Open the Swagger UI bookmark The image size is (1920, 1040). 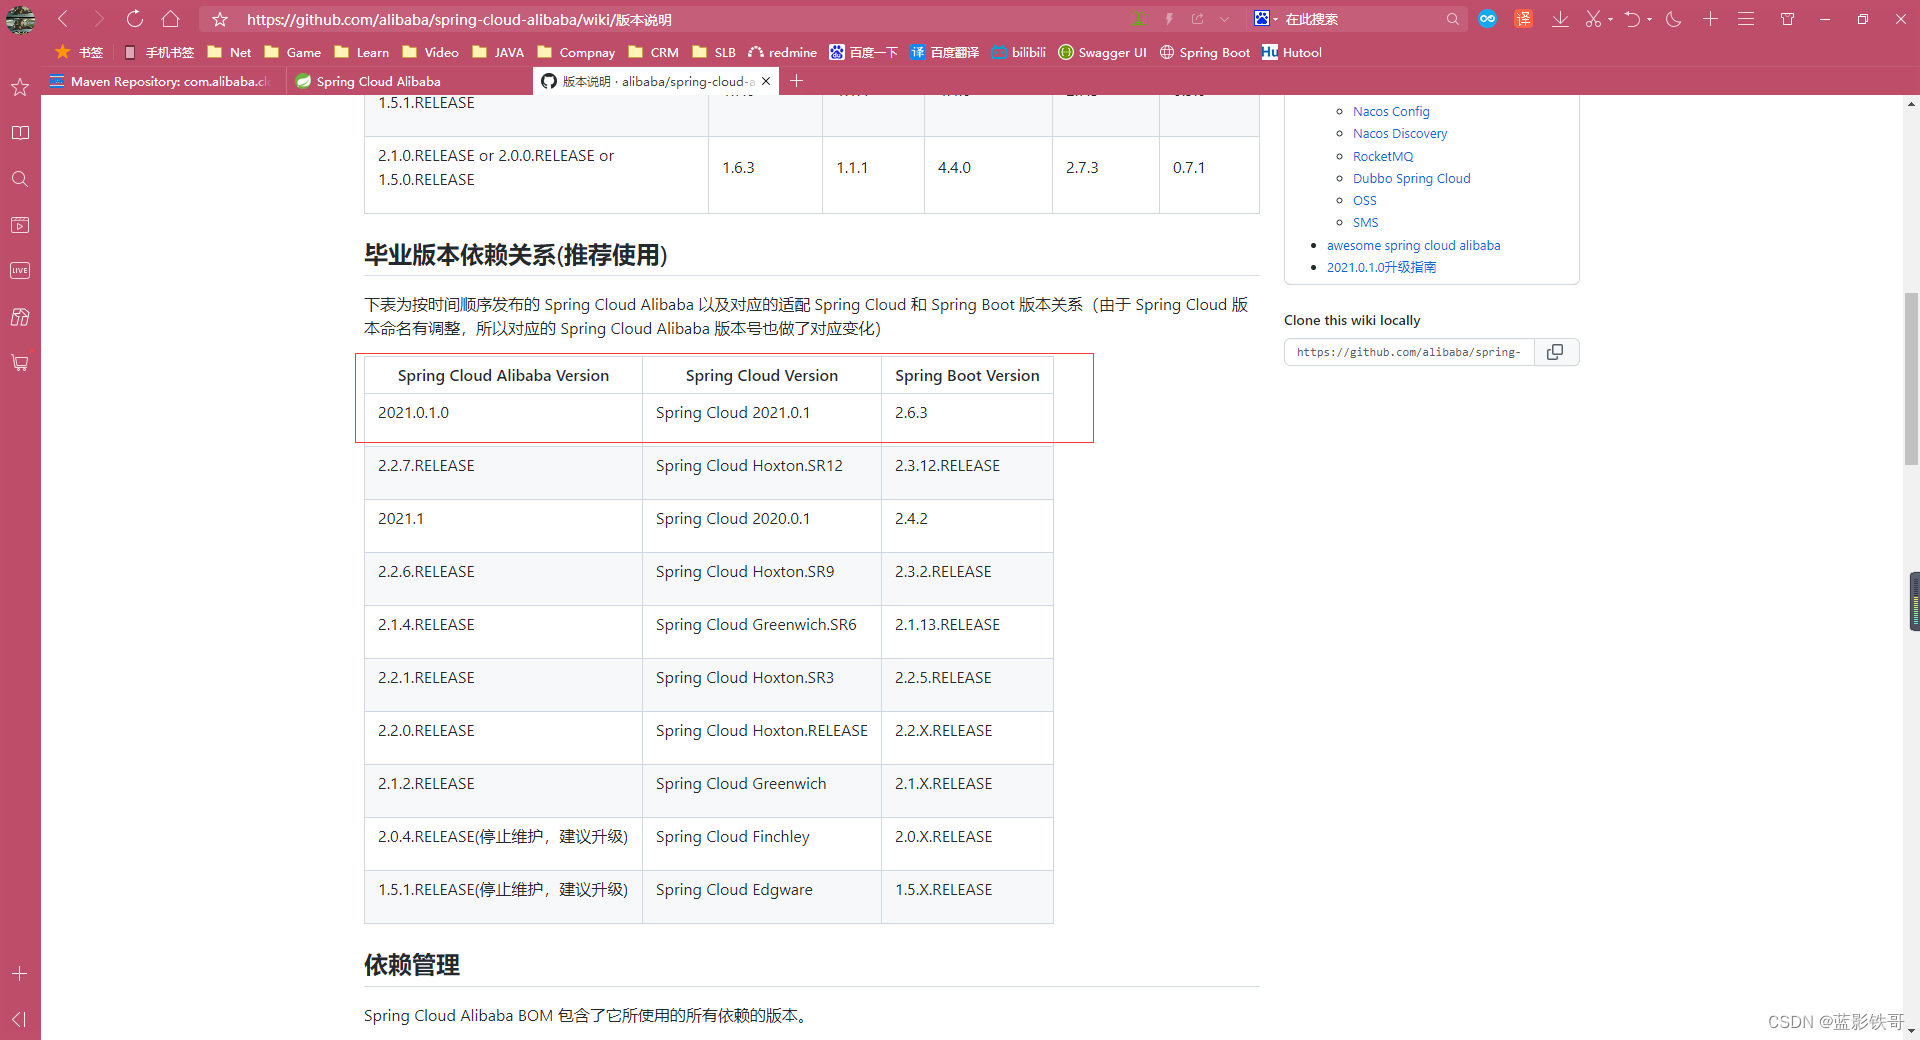click(1102, 52)
